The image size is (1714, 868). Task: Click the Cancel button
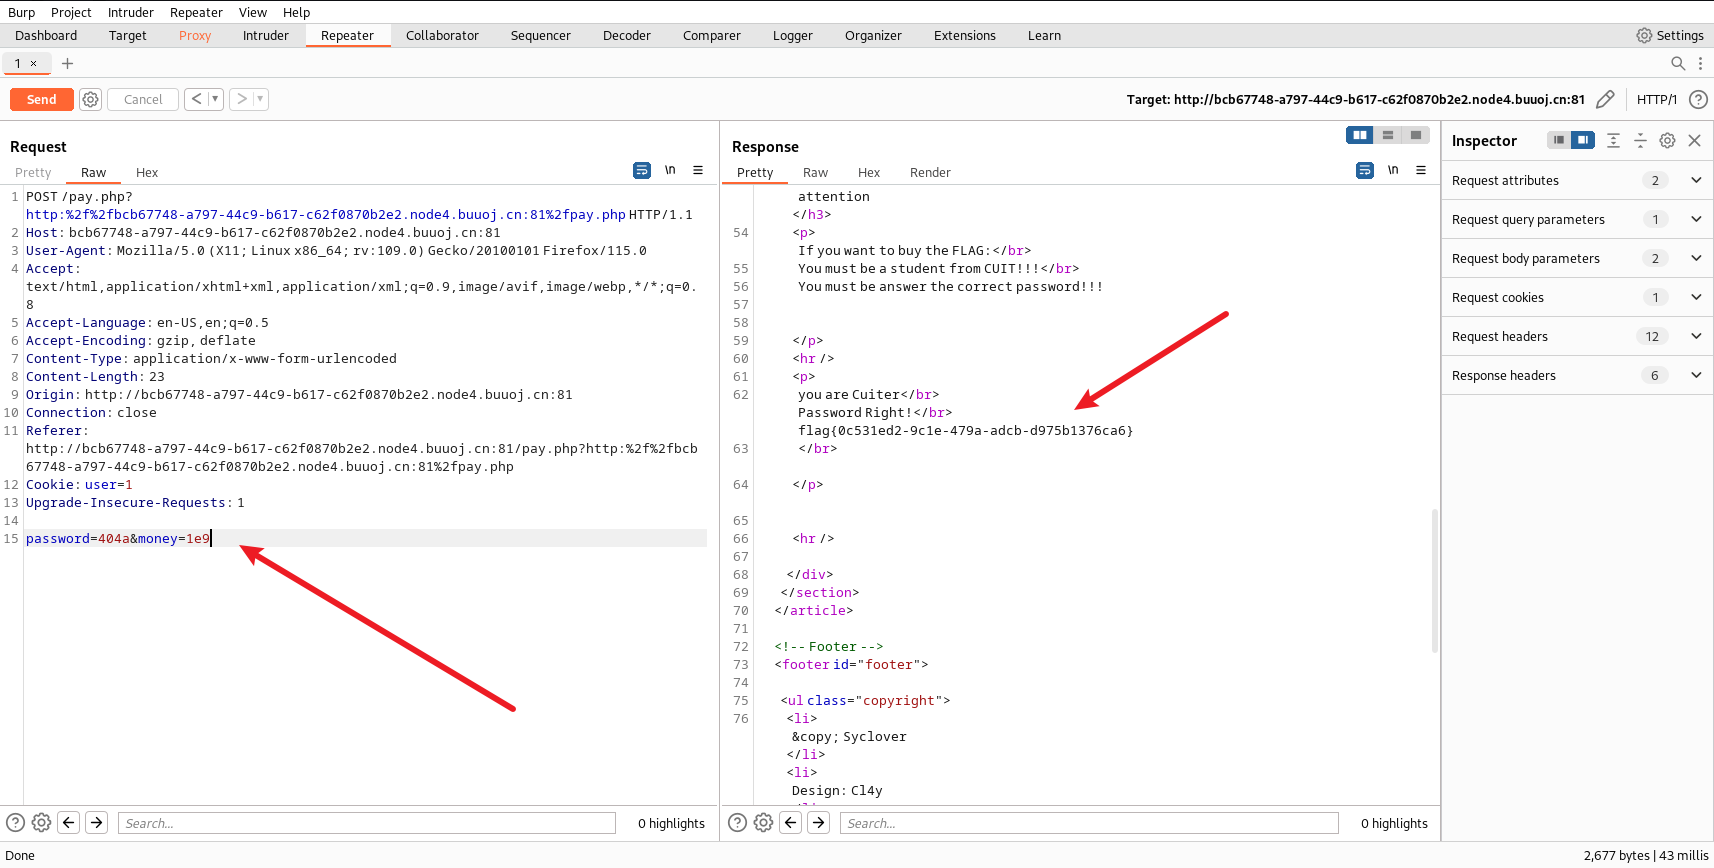click(x=143, y=99)
